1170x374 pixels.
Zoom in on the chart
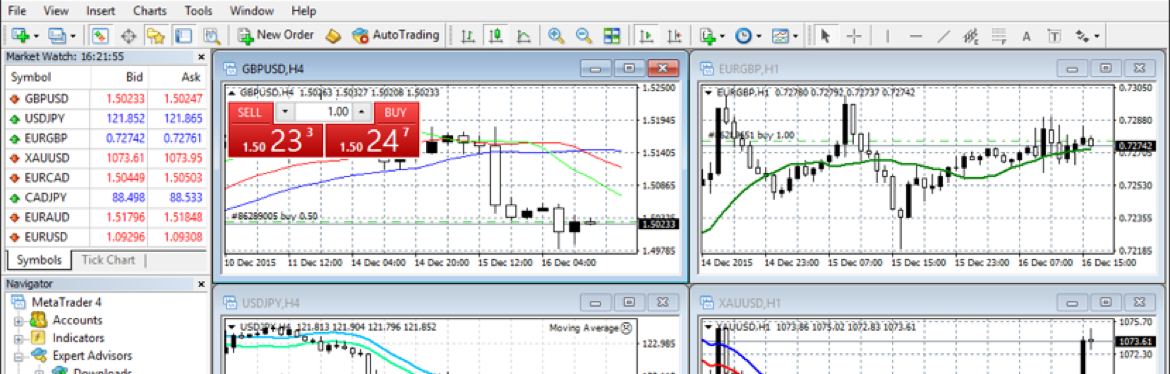coord(555,35)
